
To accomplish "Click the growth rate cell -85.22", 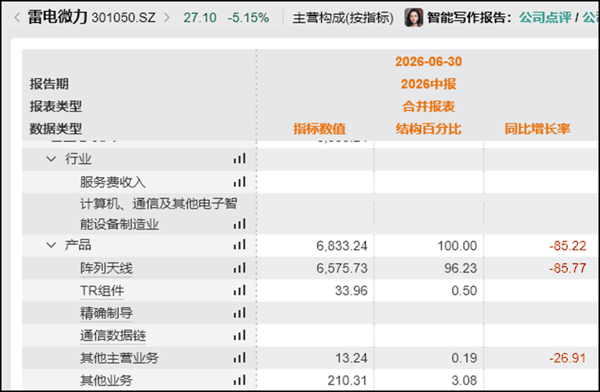I will pyautogui.click(x=567, y=245).
